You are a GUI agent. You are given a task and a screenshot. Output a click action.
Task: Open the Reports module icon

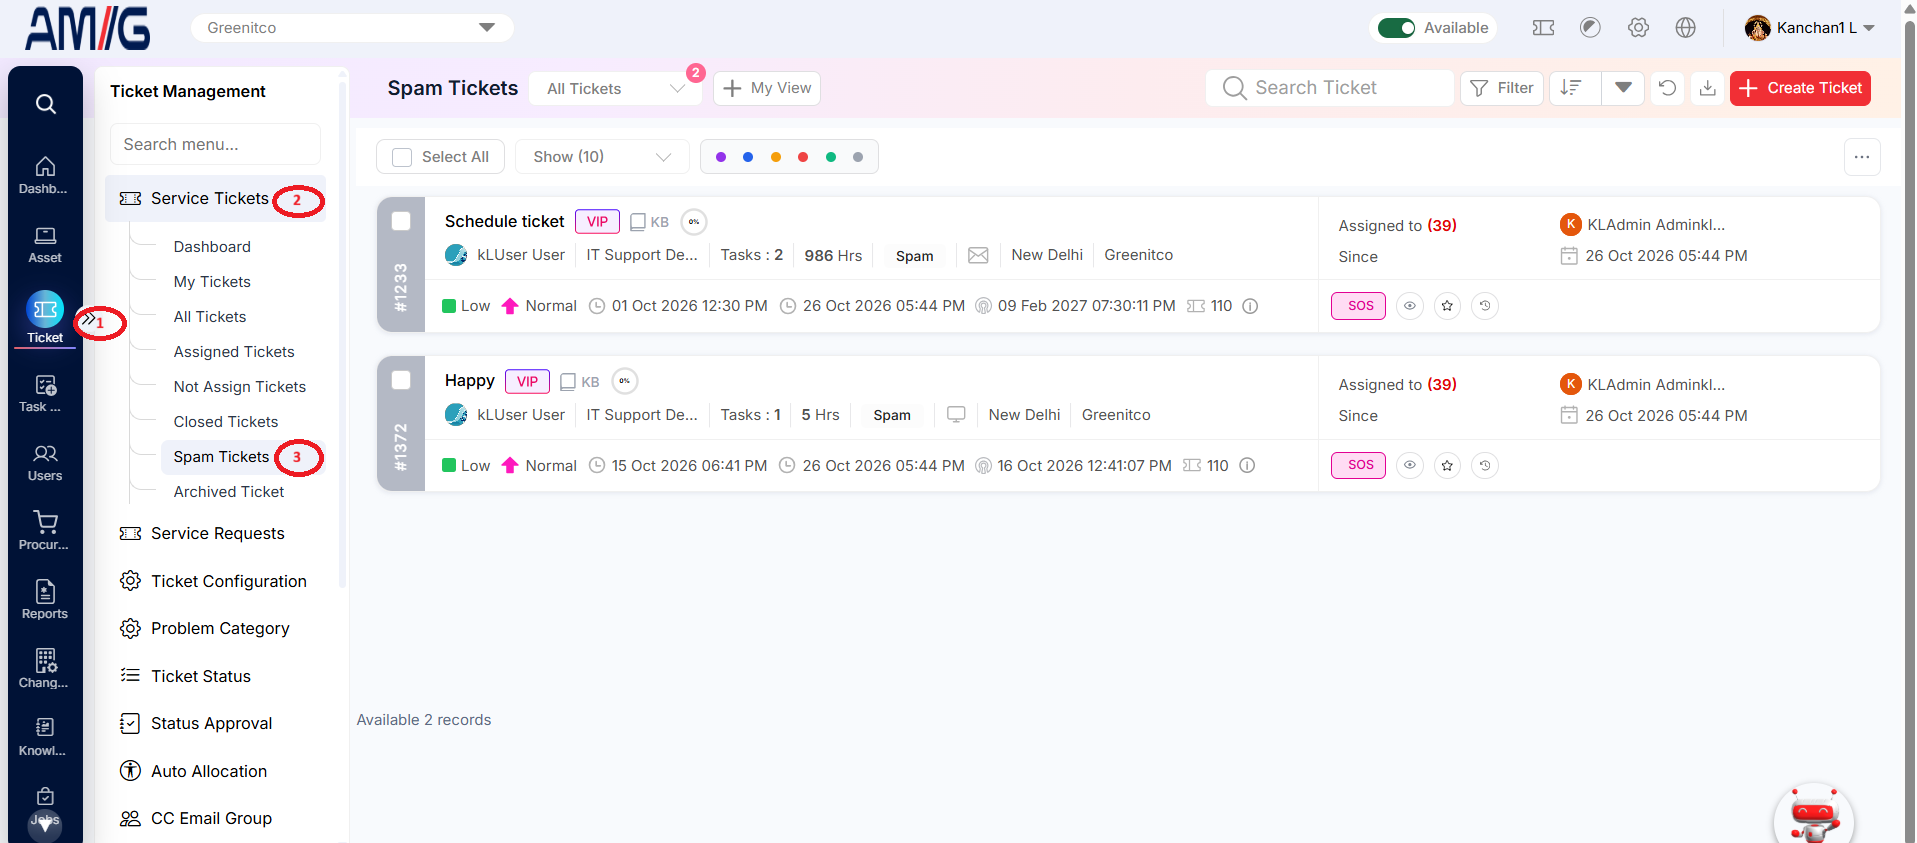click(x=45, y=600)
